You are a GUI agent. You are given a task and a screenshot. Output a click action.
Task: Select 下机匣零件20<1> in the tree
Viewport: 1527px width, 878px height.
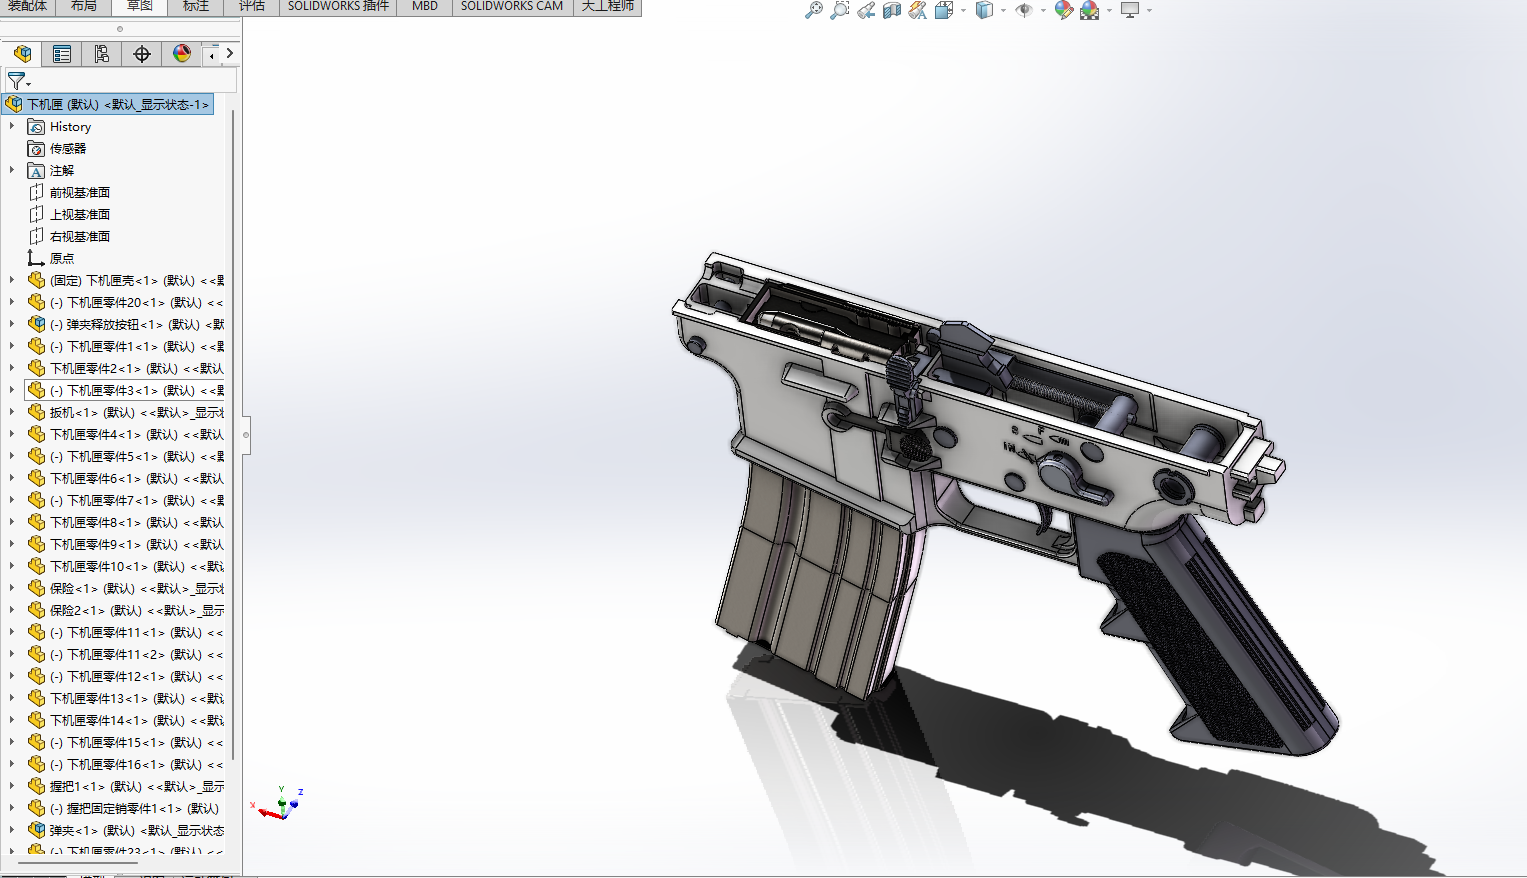click(x=136, y=302)
